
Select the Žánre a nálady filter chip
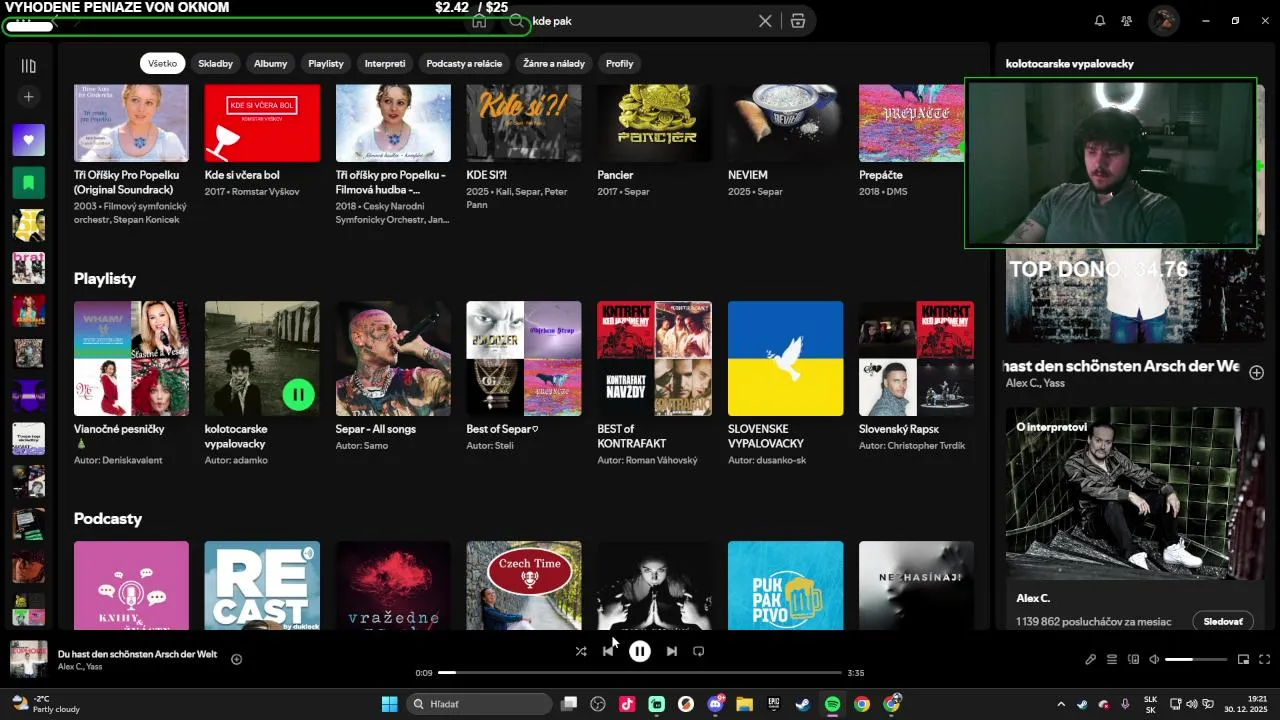point(554,63)
